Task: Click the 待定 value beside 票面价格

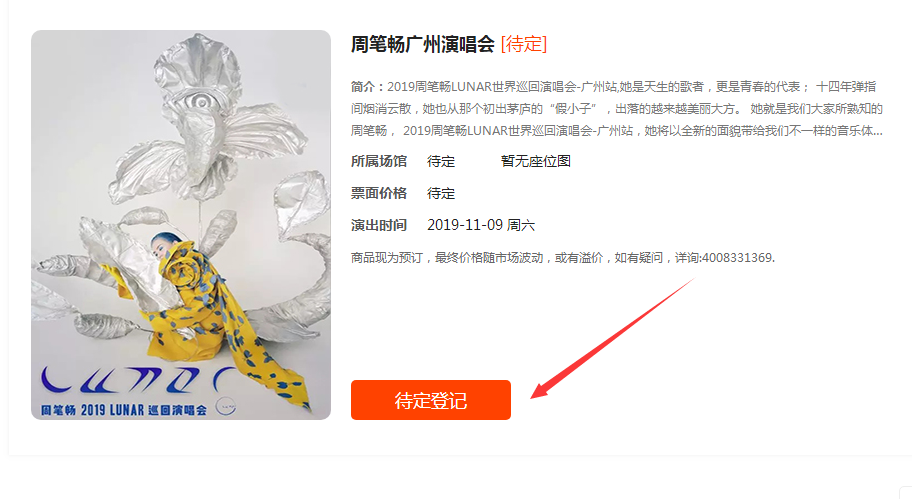Action: 441,193
